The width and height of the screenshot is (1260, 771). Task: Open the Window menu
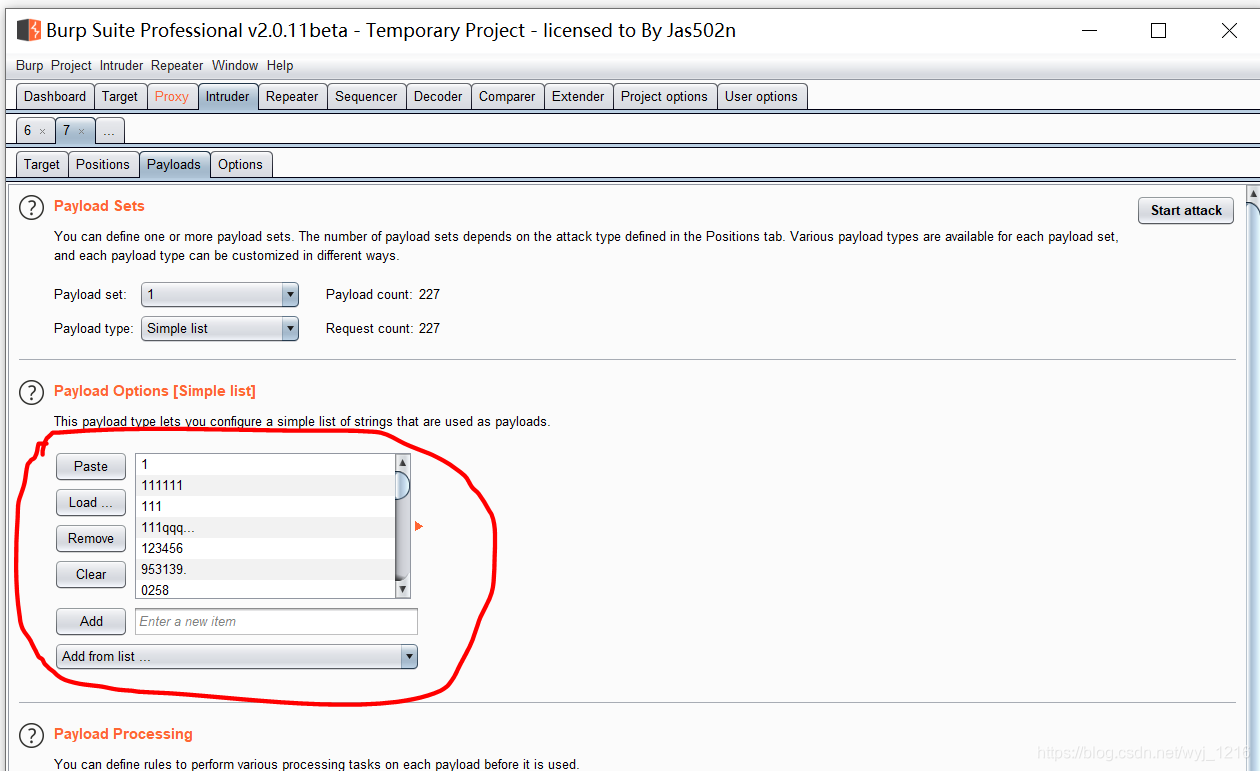click(235, 65)
